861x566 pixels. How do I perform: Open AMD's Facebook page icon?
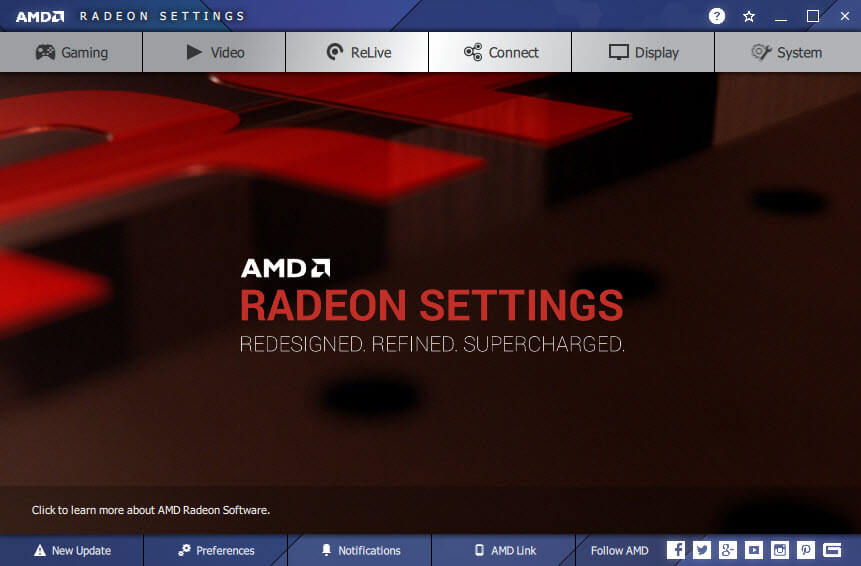point(676,550)
